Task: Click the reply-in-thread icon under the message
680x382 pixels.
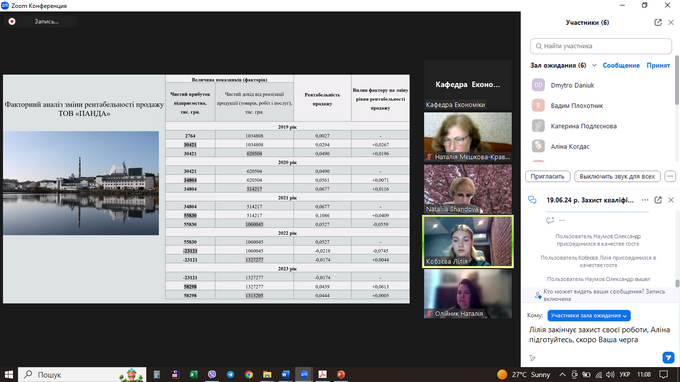Action: (550, 220)
